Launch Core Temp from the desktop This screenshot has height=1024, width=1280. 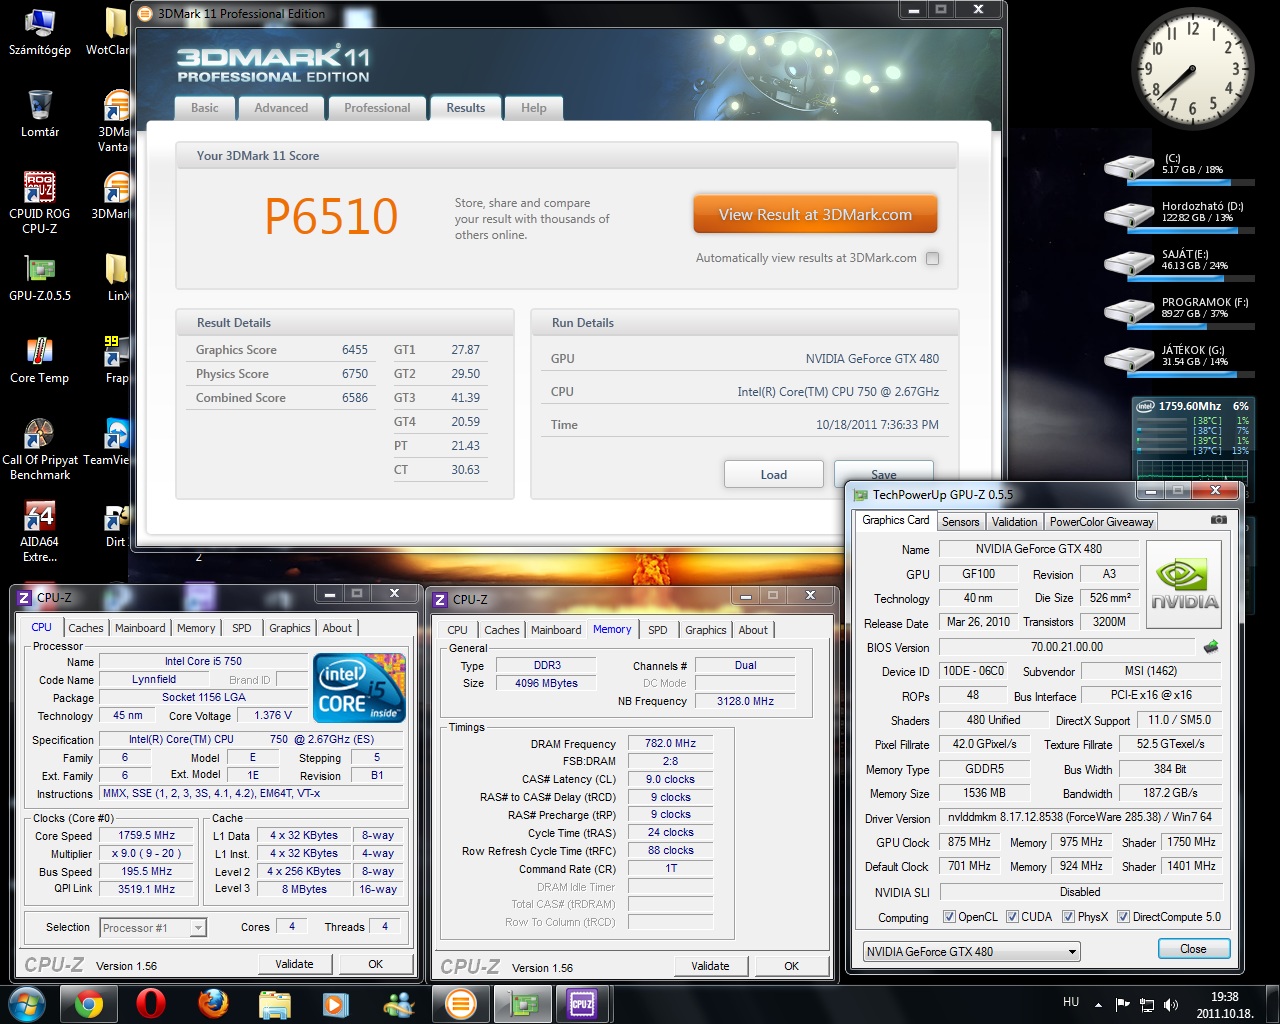pyautogui.click(x=40, y=360)
